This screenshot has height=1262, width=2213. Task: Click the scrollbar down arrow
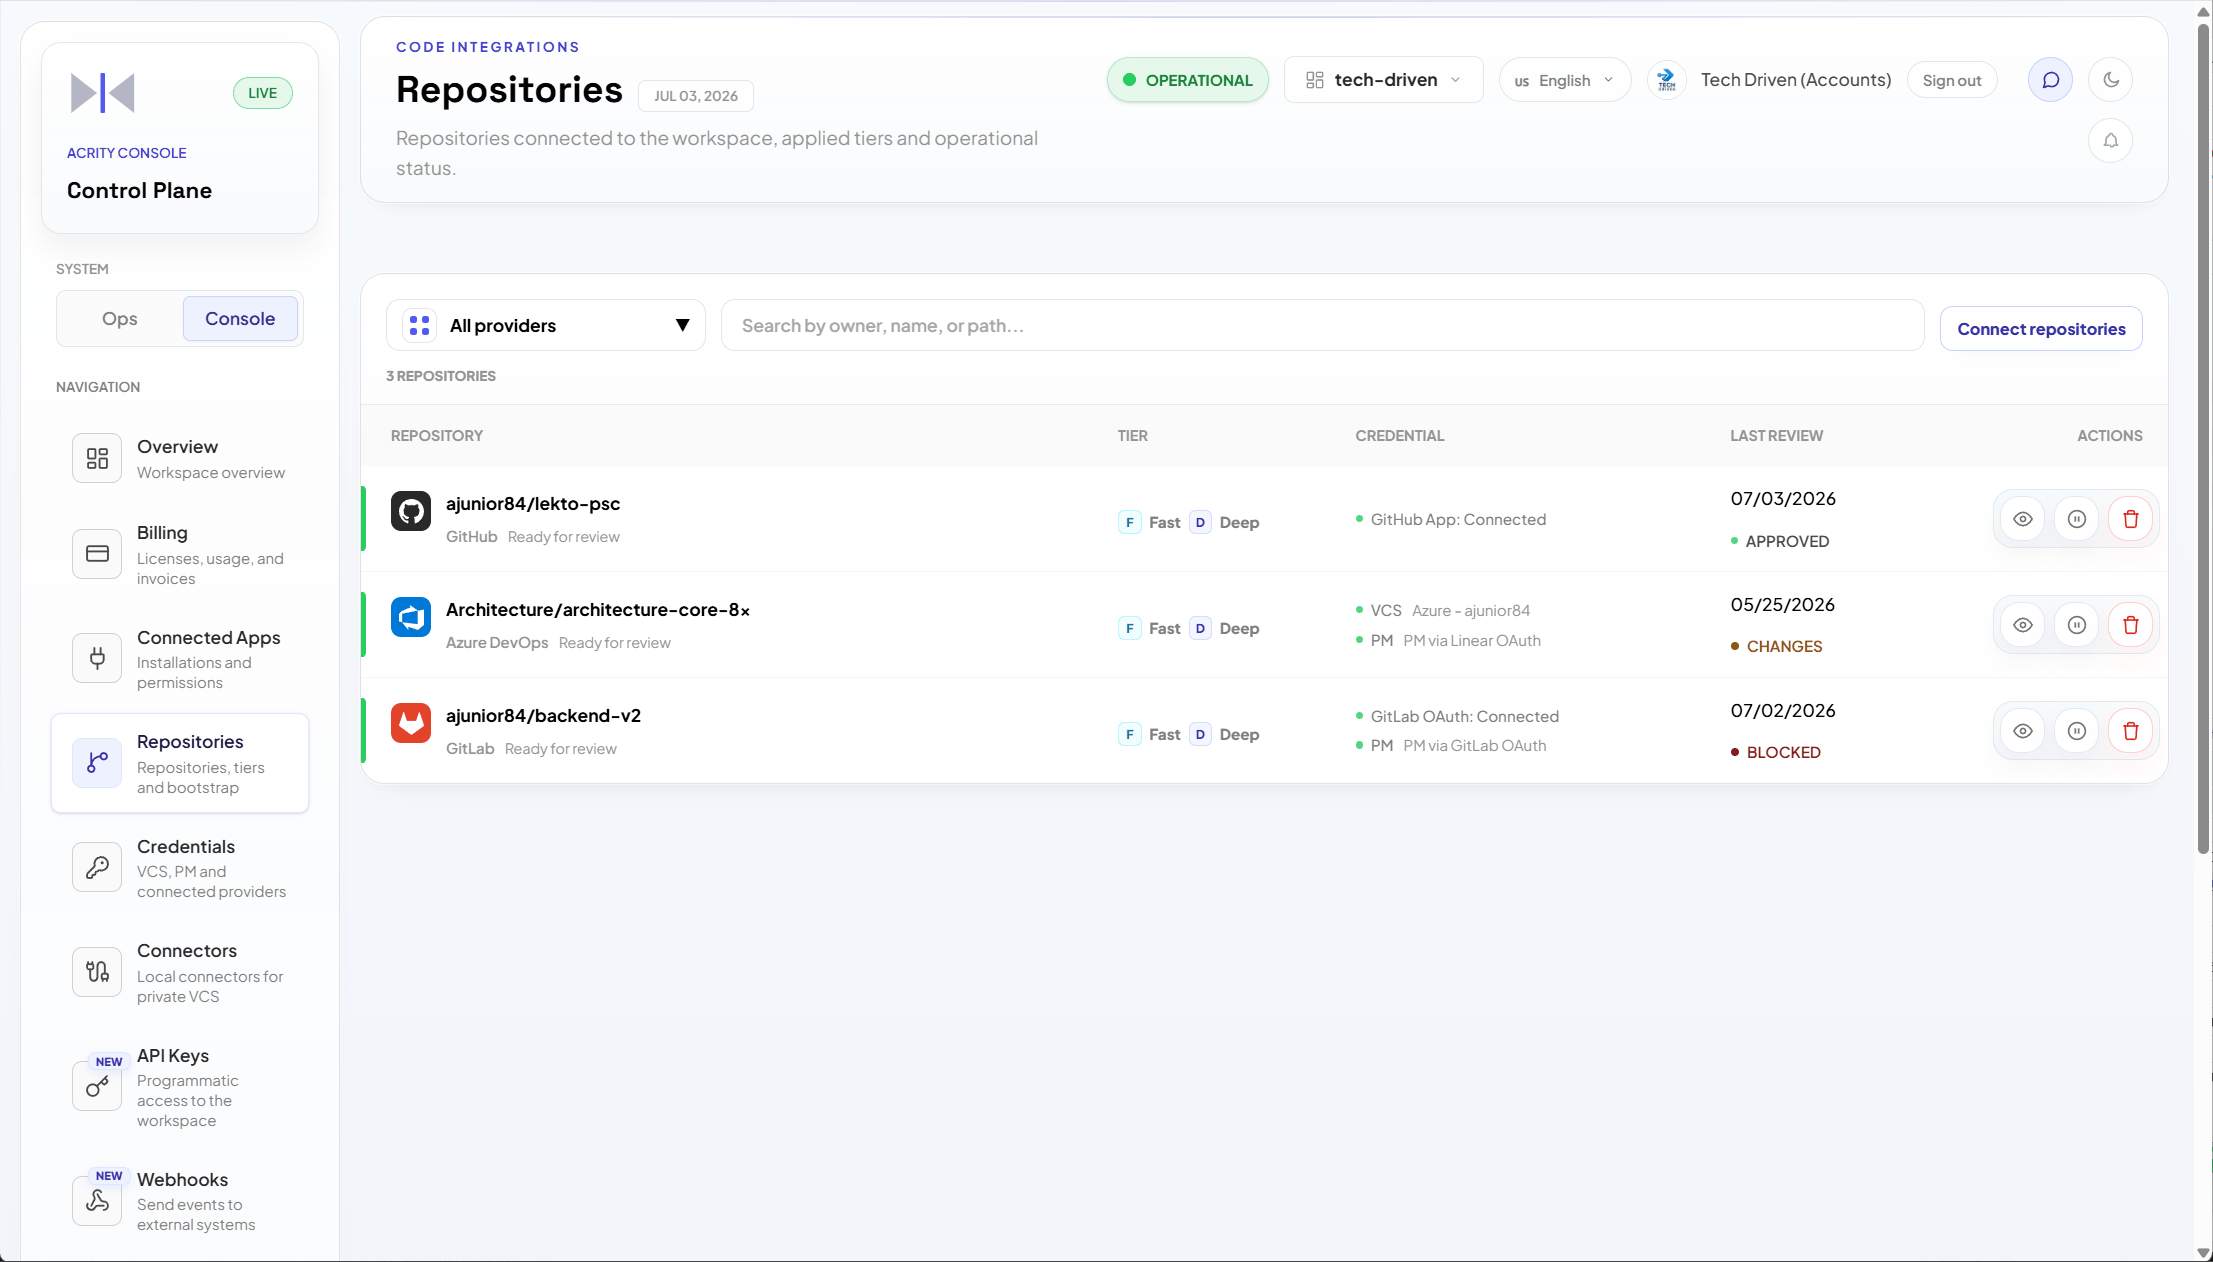(x=2203, y=1252)
